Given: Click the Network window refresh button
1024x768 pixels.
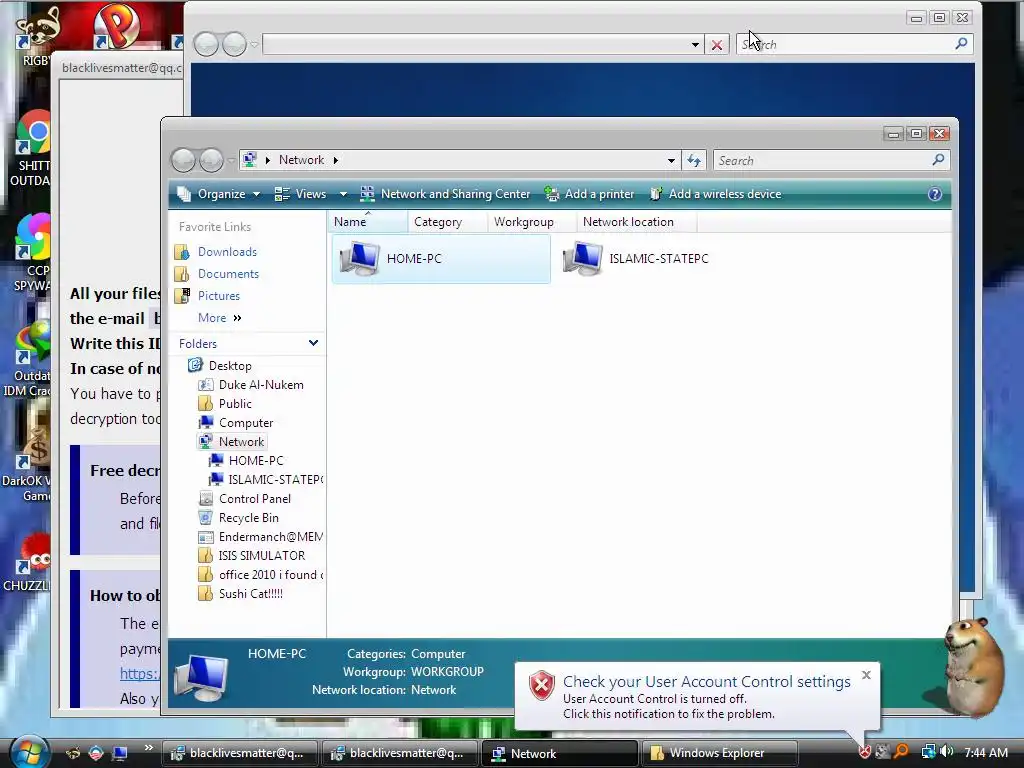Looking at the screenshot, I should point(694,160).
